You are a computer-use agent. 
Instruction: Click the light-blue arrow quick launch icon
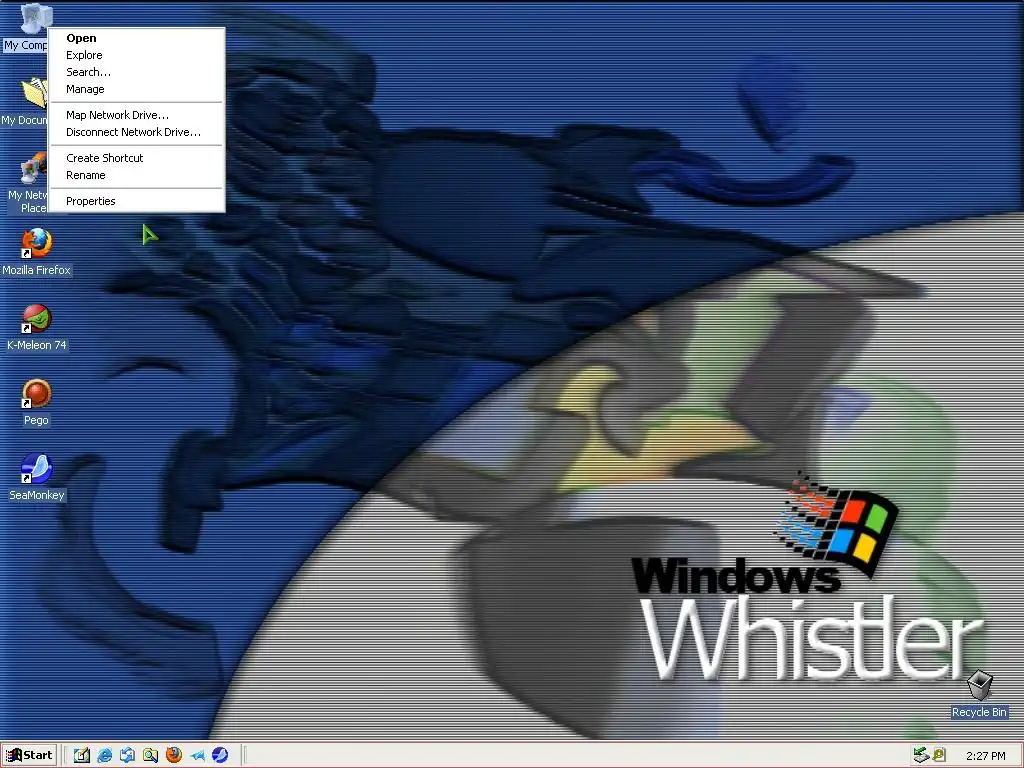click(x=197, y=756)
